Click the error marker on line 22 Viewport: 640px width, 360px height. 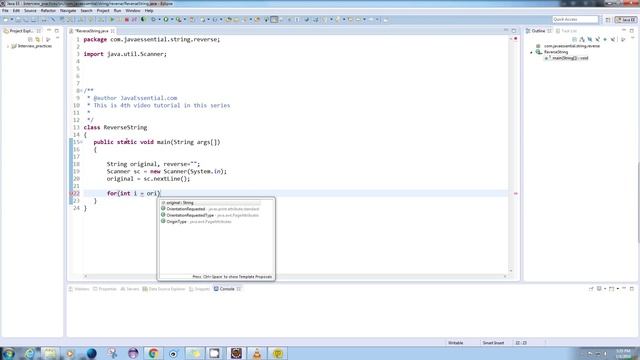(x=71, y=193)
